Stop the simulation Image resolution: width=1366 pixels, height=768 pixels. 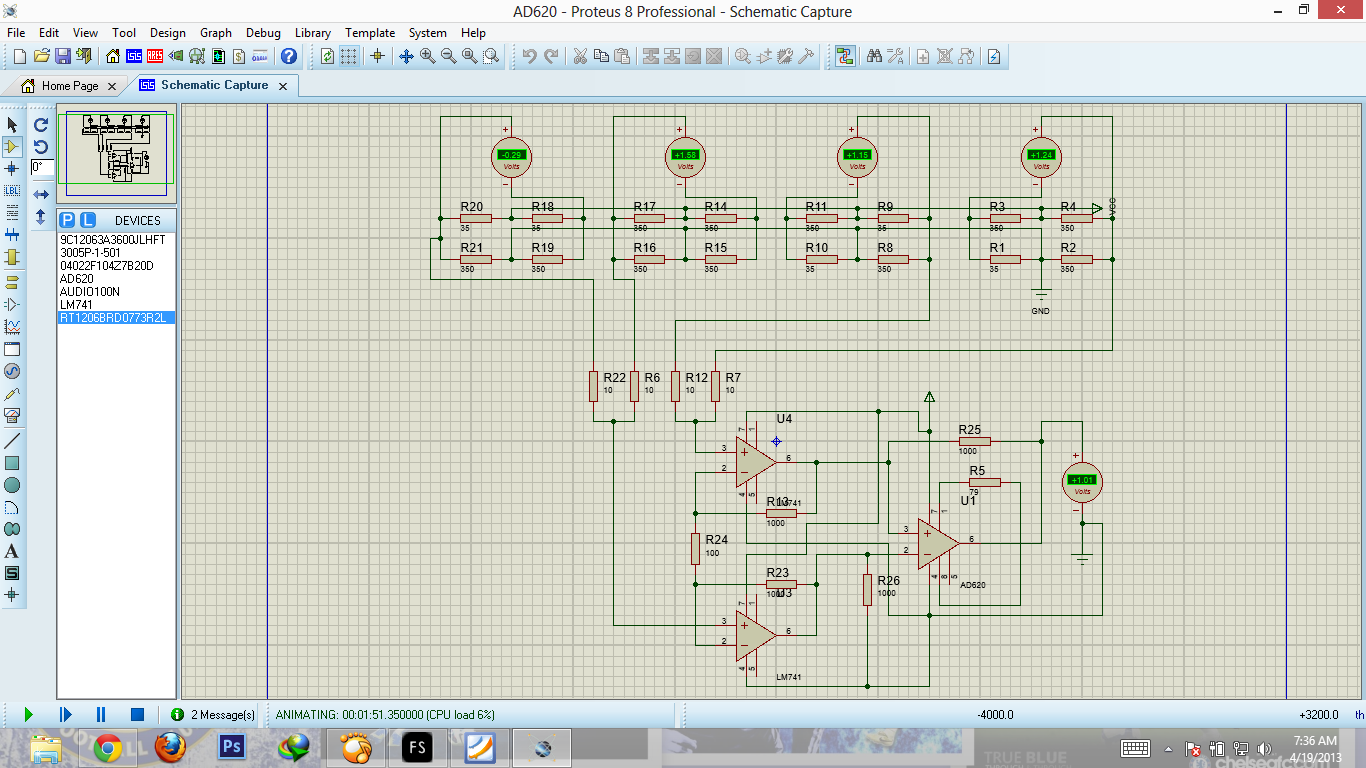click(137, 714)
